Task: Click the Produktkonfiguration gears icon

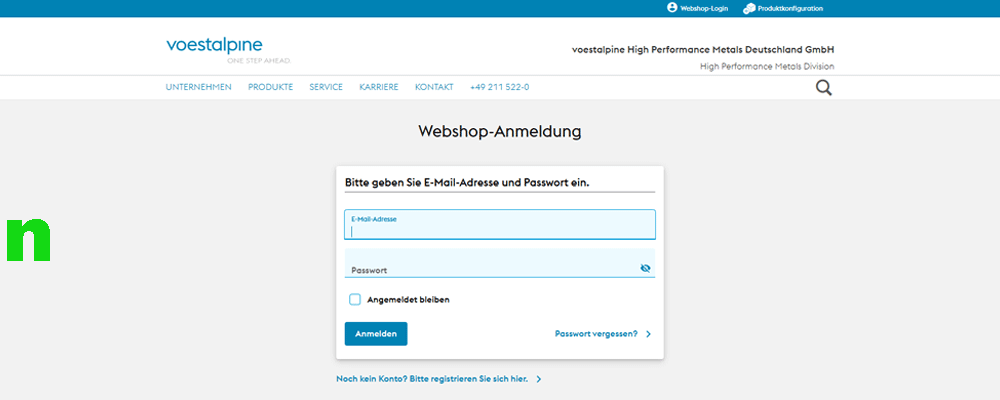Action: [749, 8]
